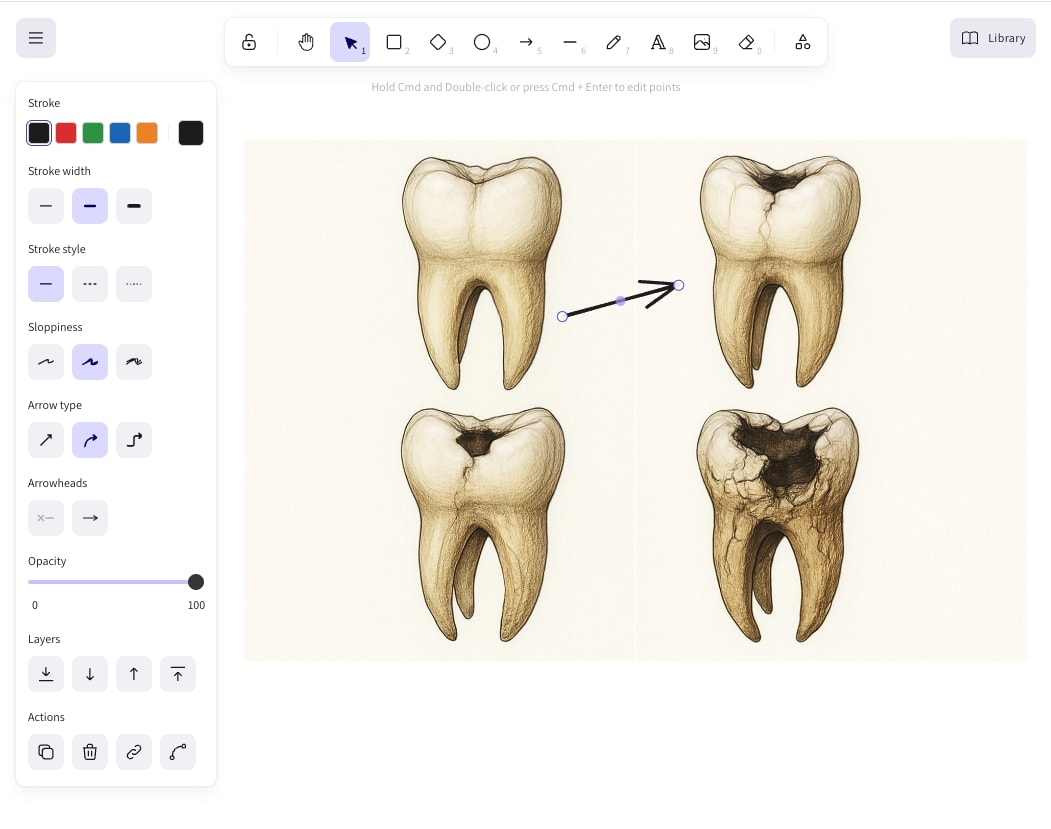
Task: Send the arrow to back layer
Action: point(46,674)
